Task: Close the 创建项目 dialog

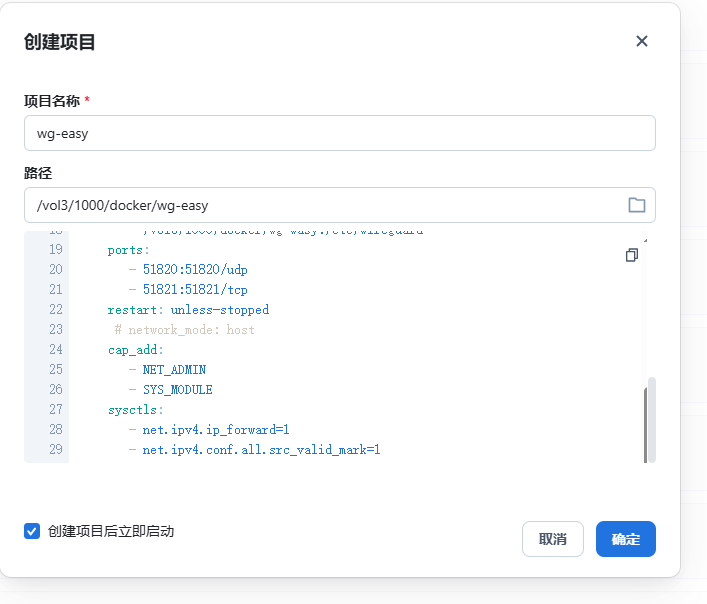Action: click(642, 41)
